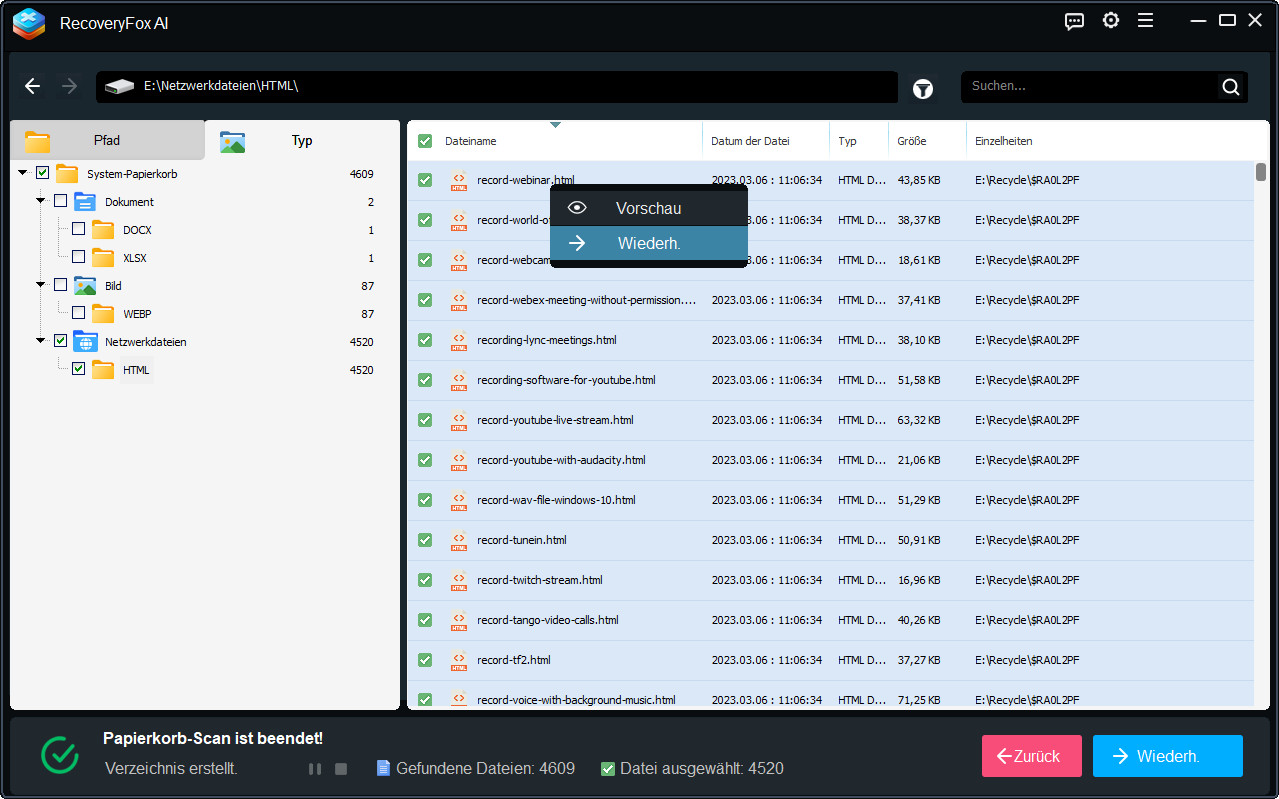Stop the scan with stop icon
This screenshot has width=1279, height=799.
[x=341, y=769]
